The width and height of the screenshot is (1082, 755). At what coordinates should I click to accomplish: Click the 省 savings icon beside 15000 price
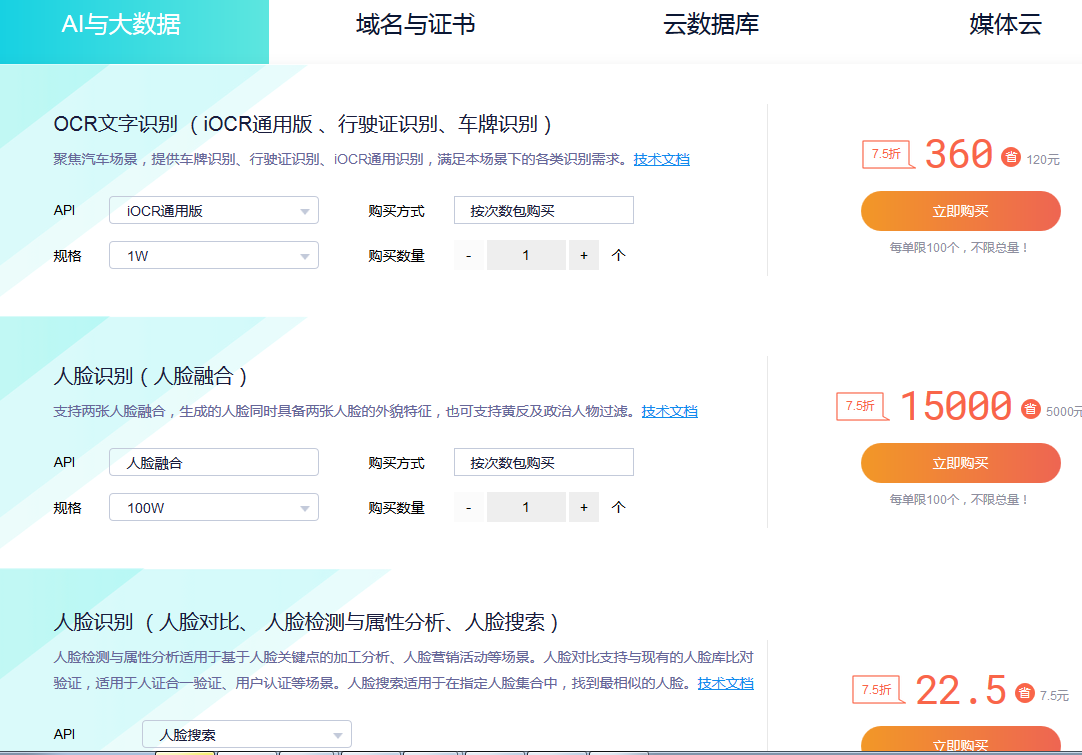pyautogui.click(x=1030, y=408)
